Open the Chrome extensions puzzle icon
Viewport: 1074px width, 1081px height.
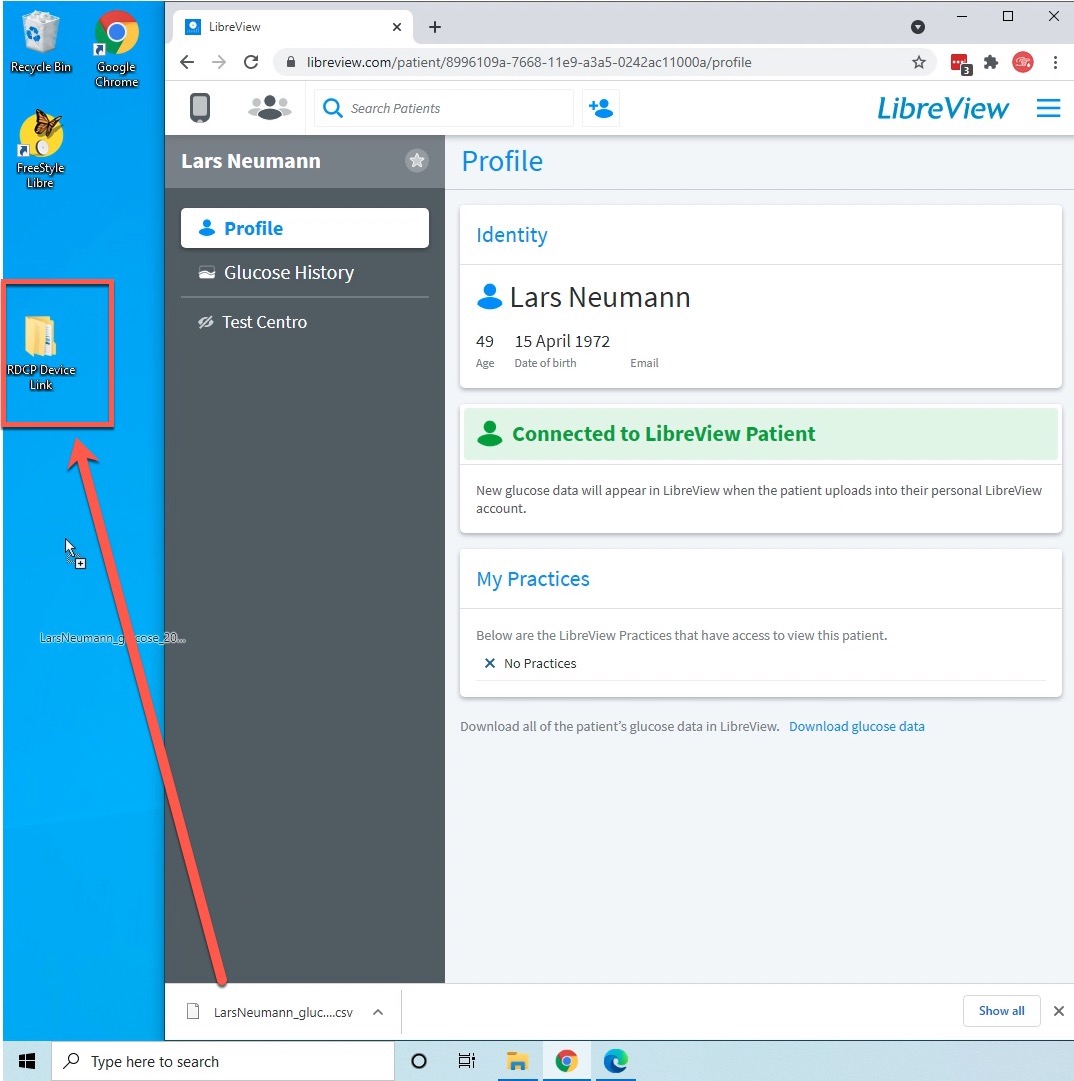tap(991, 62)
